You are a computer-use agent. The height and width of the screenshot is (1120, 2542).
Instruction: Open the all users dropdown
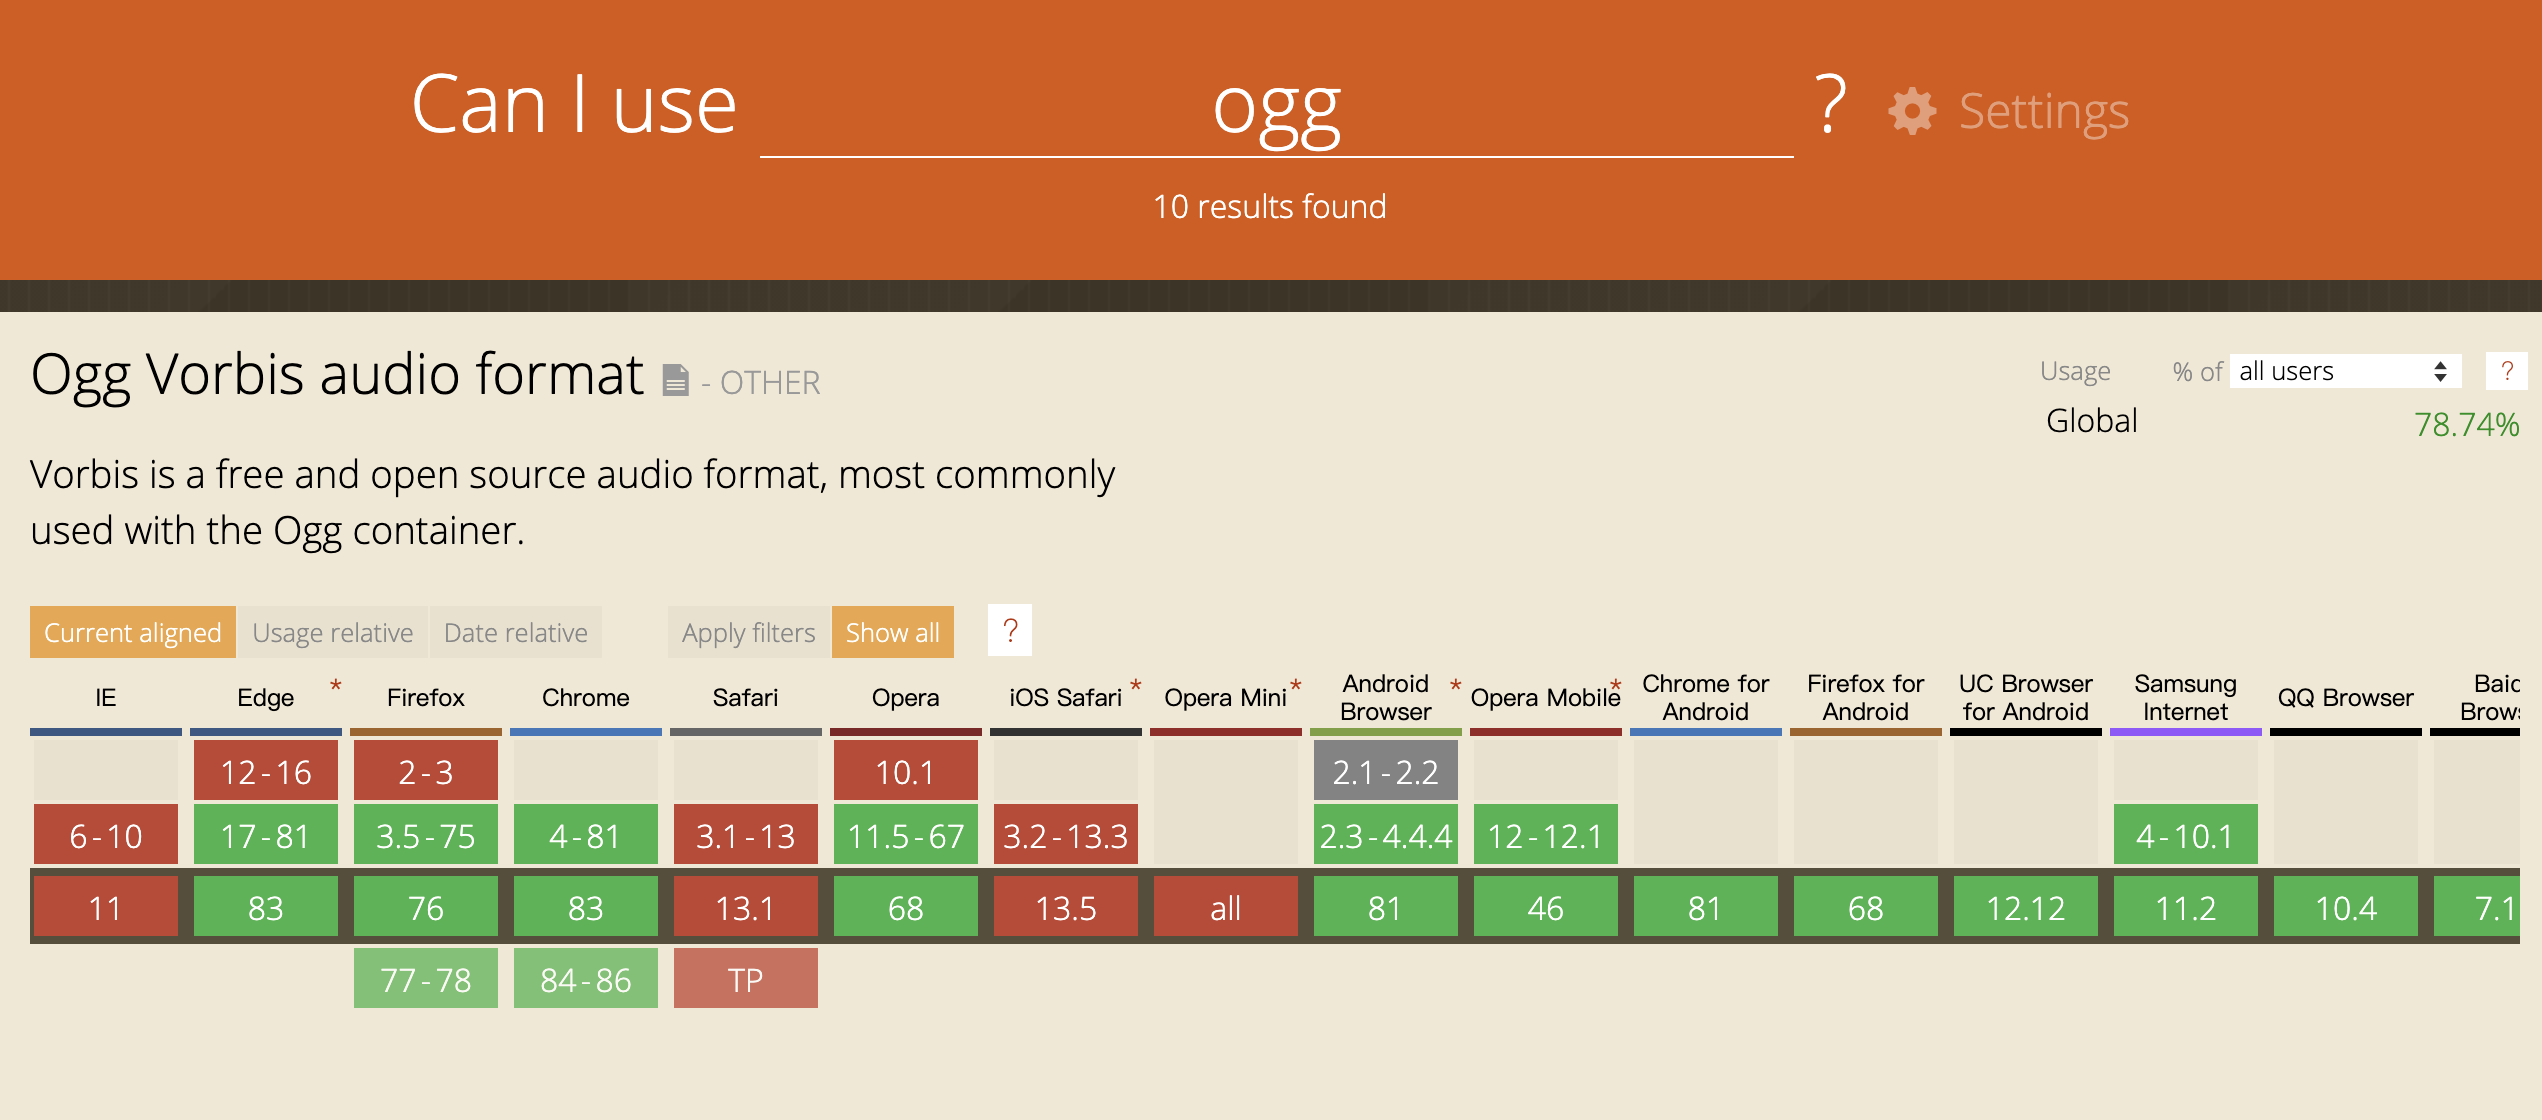[x=2344, y=371]
